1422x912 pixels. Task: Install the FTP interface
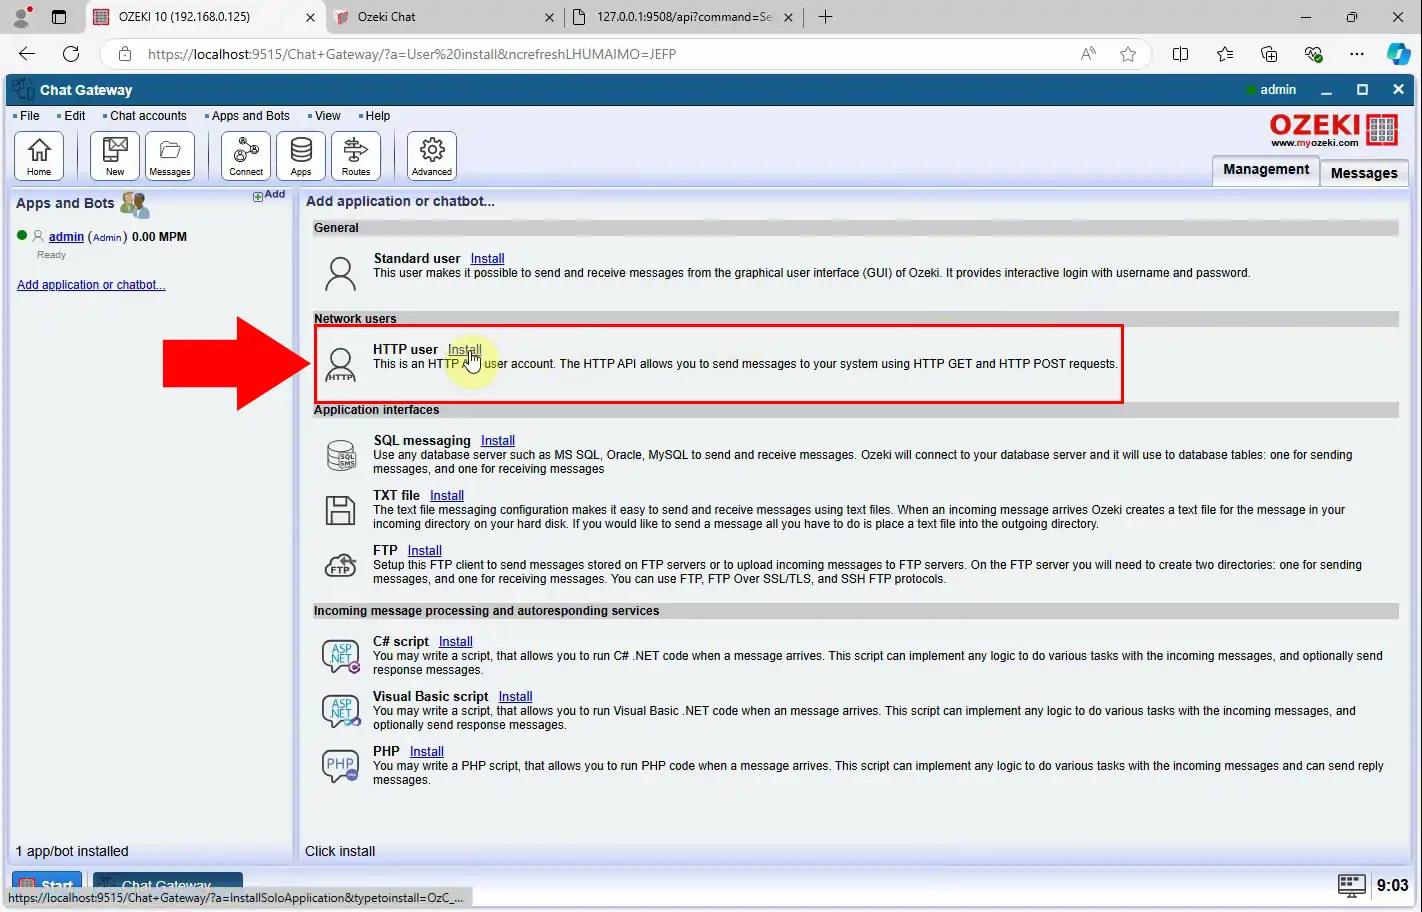pyautogui.click(x=424, y=550)
